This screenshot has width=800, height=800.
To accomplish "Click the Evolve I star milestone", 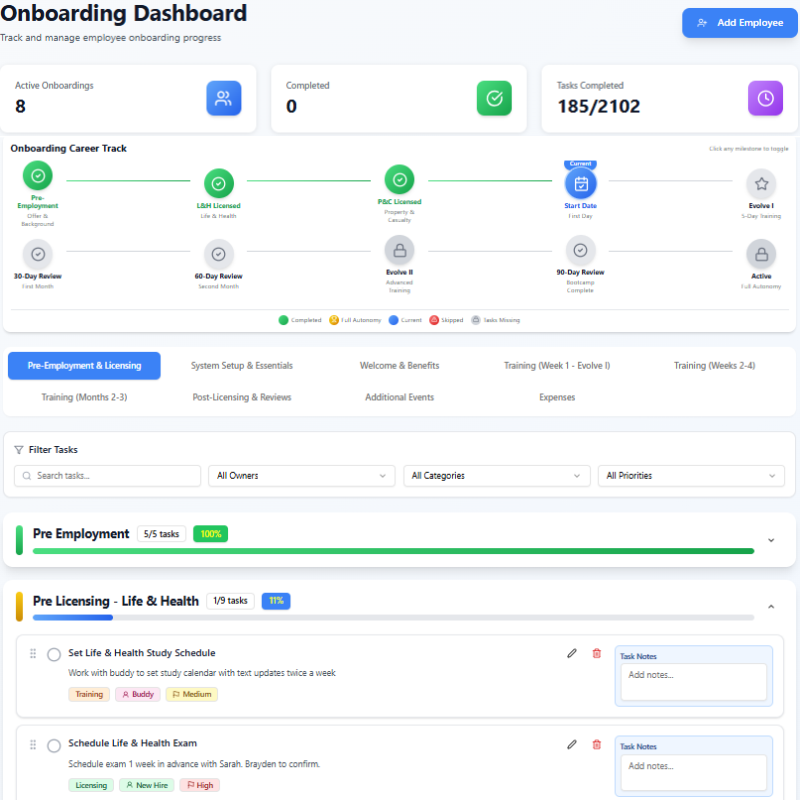I will click(761, 184).
